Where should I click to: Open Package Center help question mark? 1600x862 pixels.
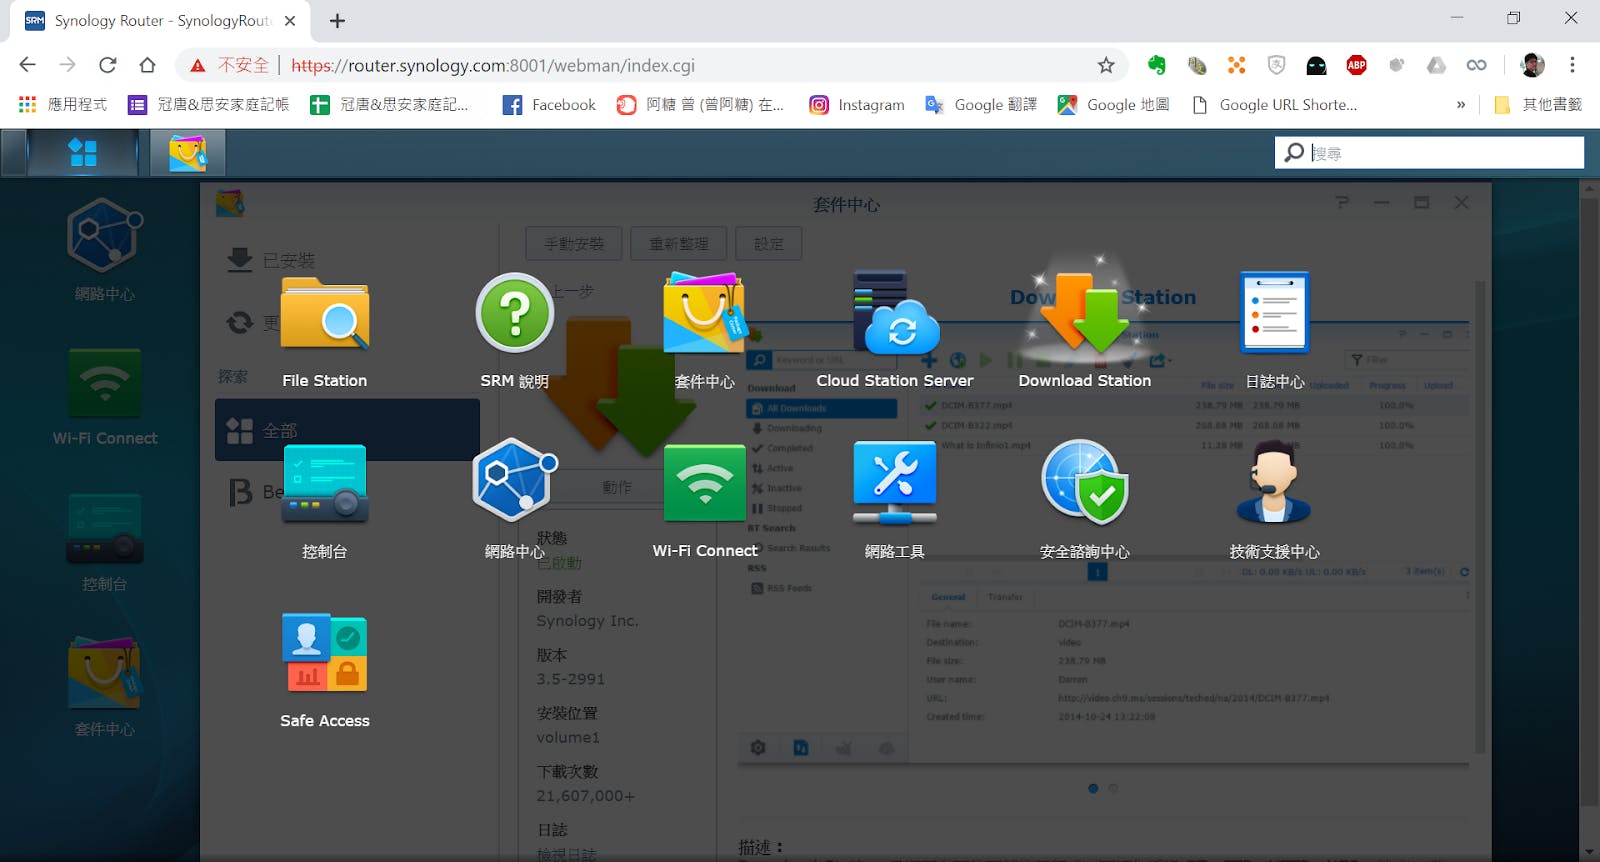(1342, 203)
